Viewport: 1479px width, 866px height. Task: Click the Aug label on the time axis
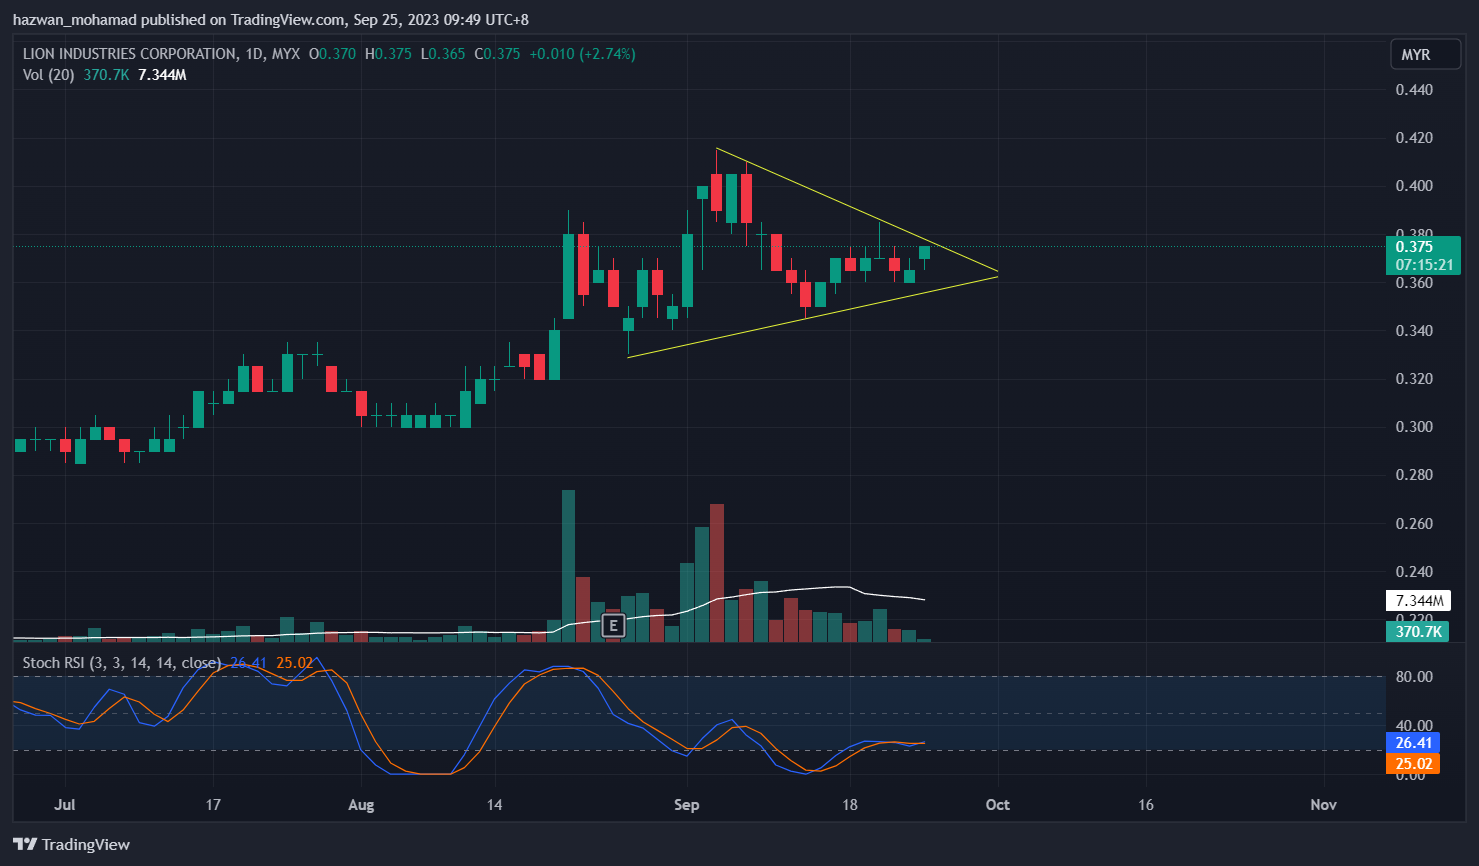pos(361,805)
